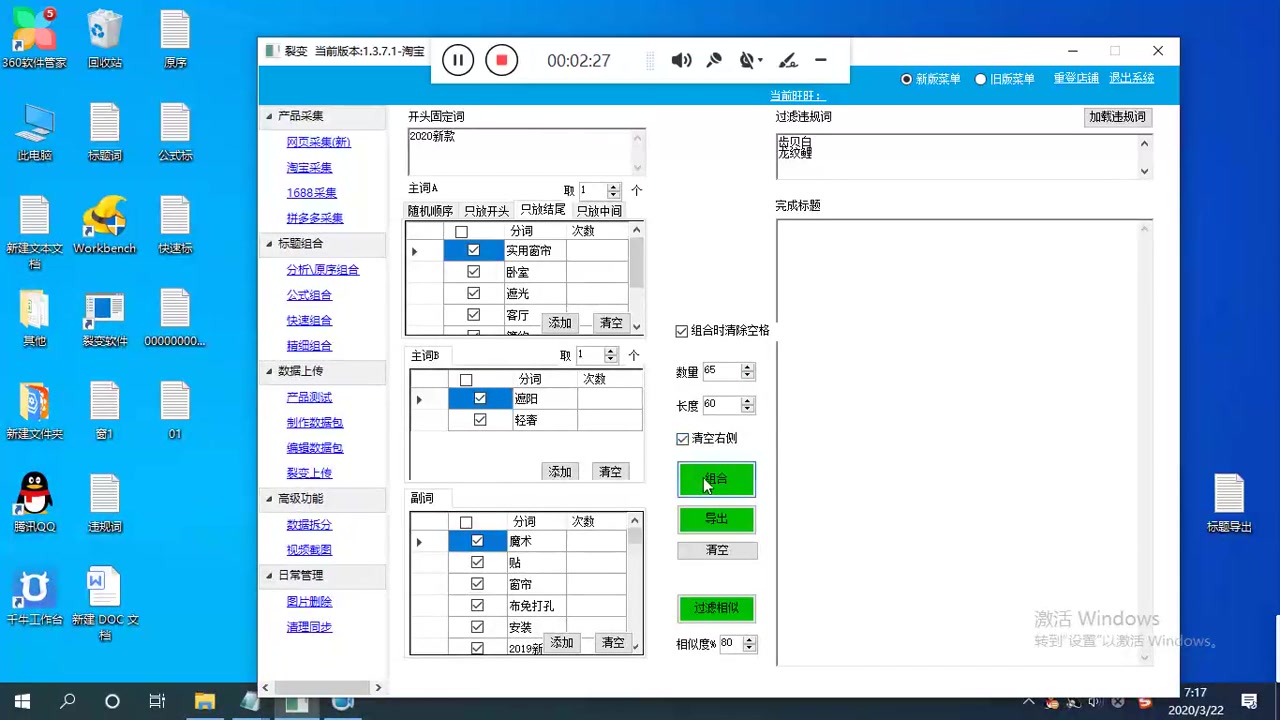The width and height of the screenshot is (1280, 720).
Task: Increase 主词A 取 count stepper
Action: (x=614, y=186)
